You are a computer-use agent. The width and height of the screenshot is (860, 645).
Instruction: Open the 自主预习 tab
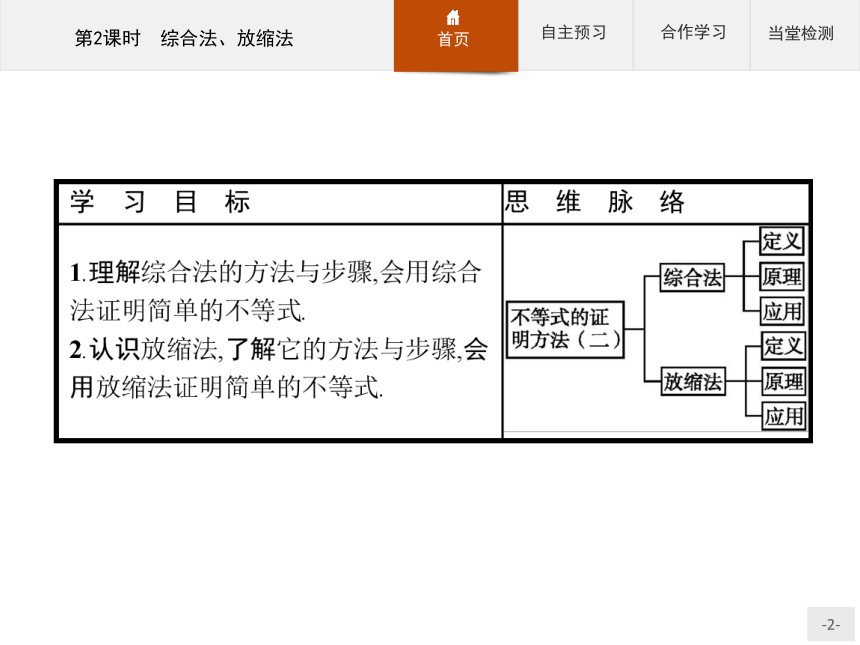click(x=574, y=32)
